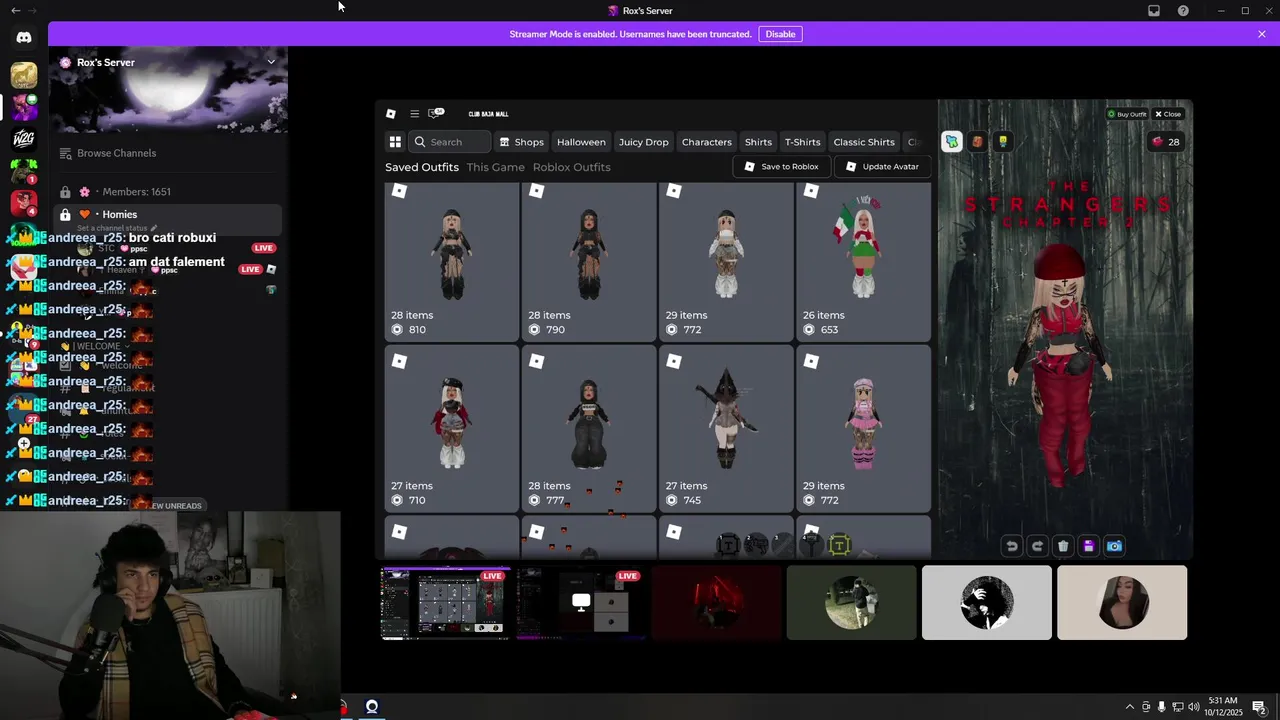Viewport: 1280px width, 720px height.
Task: Select the red-lit participant tile
Action: coord(716,603)
